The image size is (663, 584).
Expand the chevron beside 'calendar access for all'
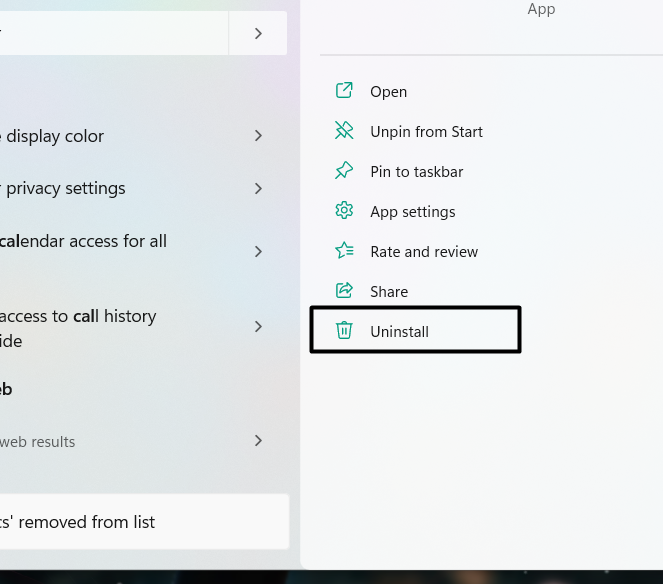pyautogui.click(x=258, y=251)
